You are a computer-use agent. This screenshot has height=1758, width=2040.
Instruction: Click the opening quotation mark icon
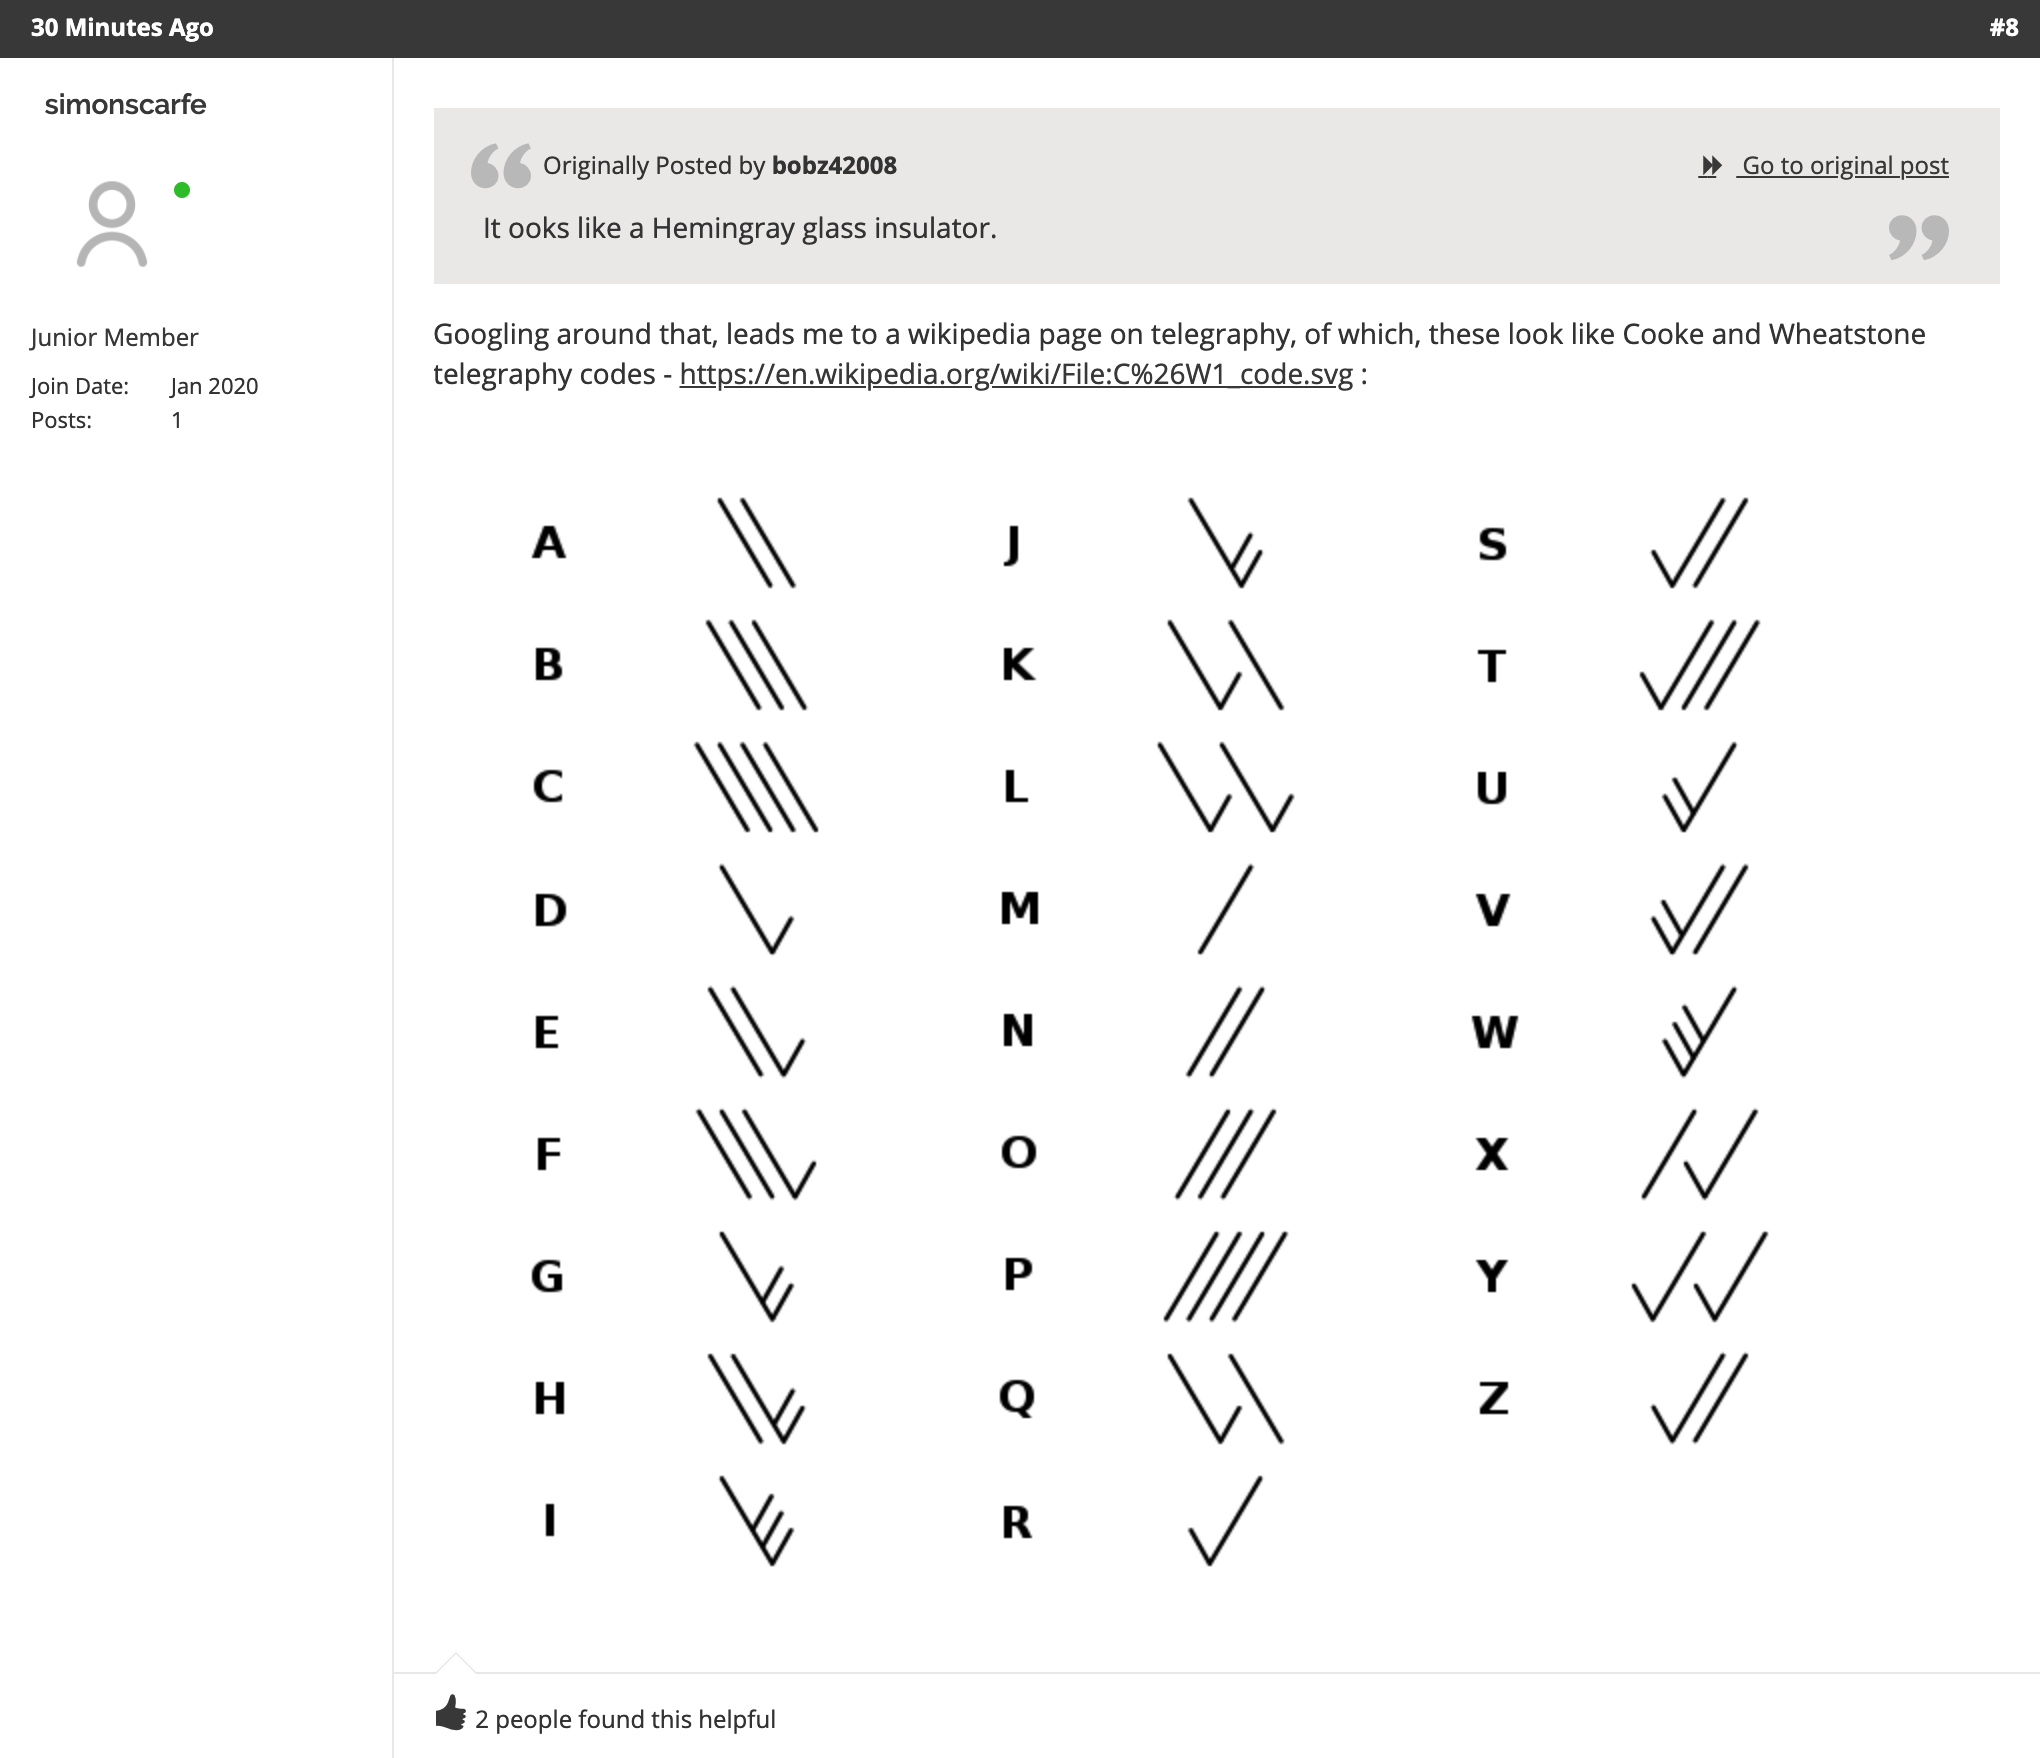(501, 166)
